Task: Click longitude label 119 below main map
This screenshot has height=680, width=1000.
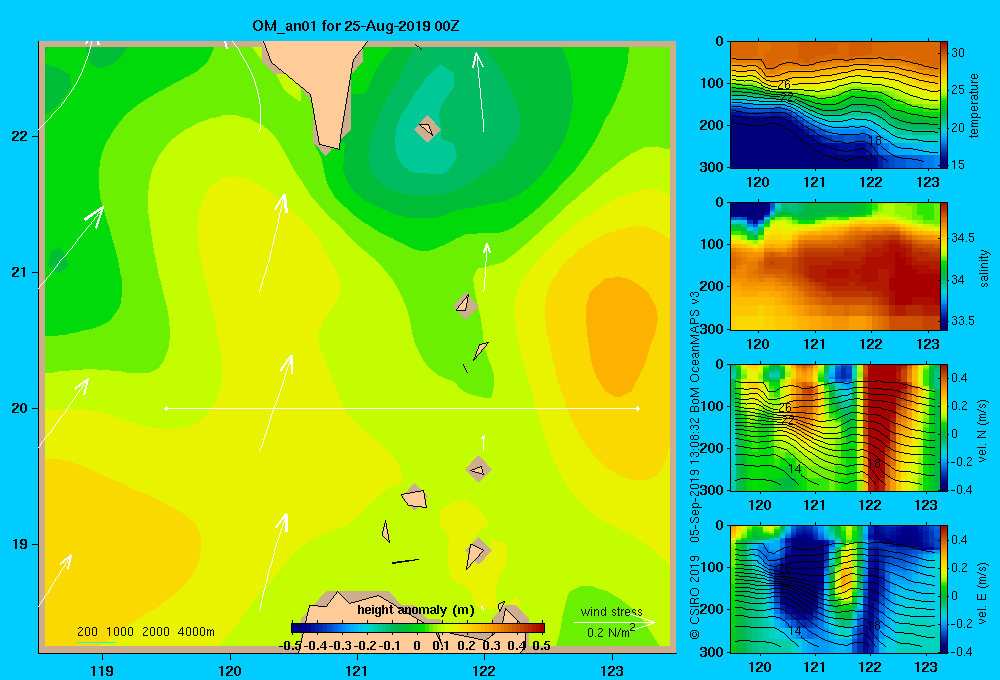Action: [102, 670]
